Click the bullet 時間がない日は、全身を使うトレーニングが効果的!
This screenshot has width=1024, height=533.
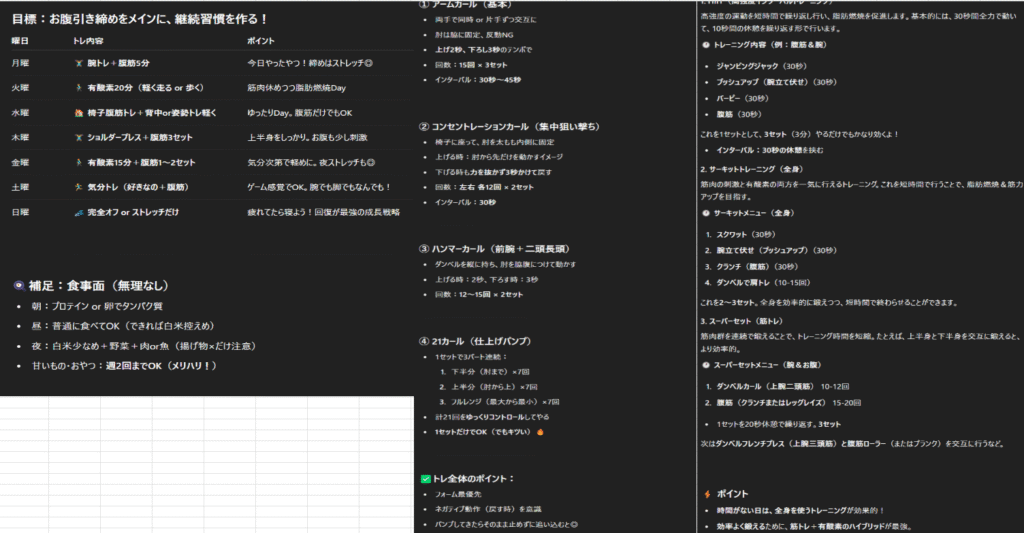click(x=800, y=511)
